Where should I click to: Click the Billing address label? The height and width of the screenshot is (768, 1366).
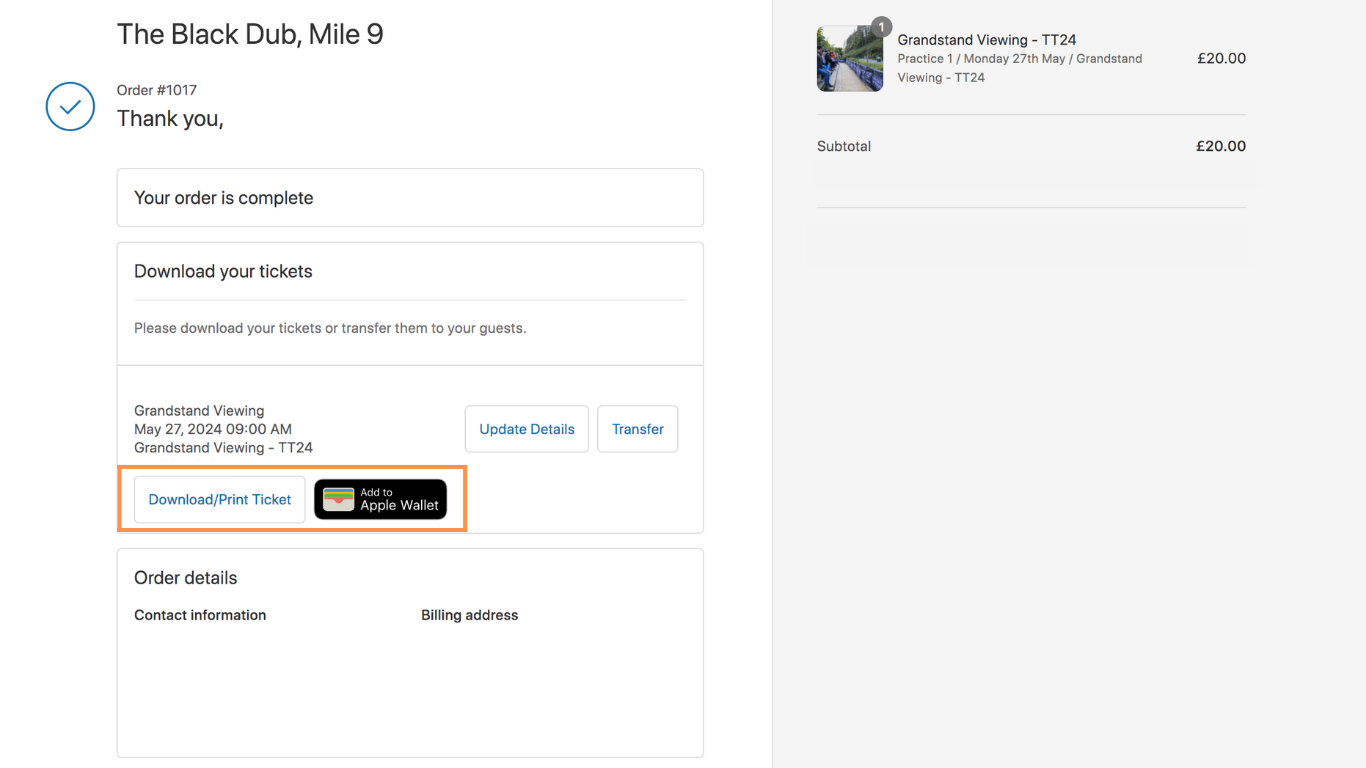pyautogui.click(x=469, y=615)
